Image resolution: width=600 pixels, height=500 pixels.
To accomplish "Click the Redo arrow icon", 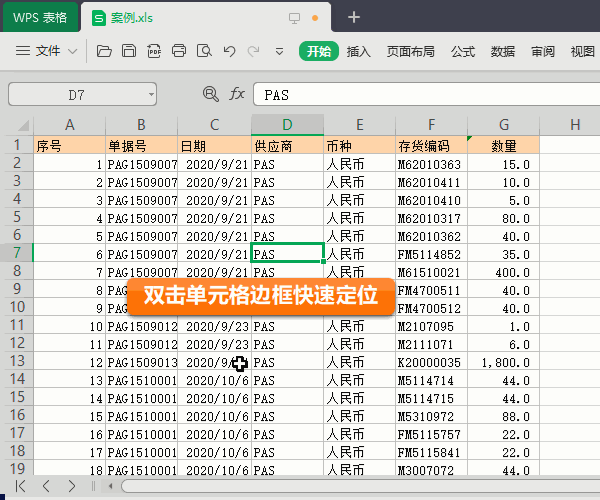I will pyautogui.click(x=254, y=51).
